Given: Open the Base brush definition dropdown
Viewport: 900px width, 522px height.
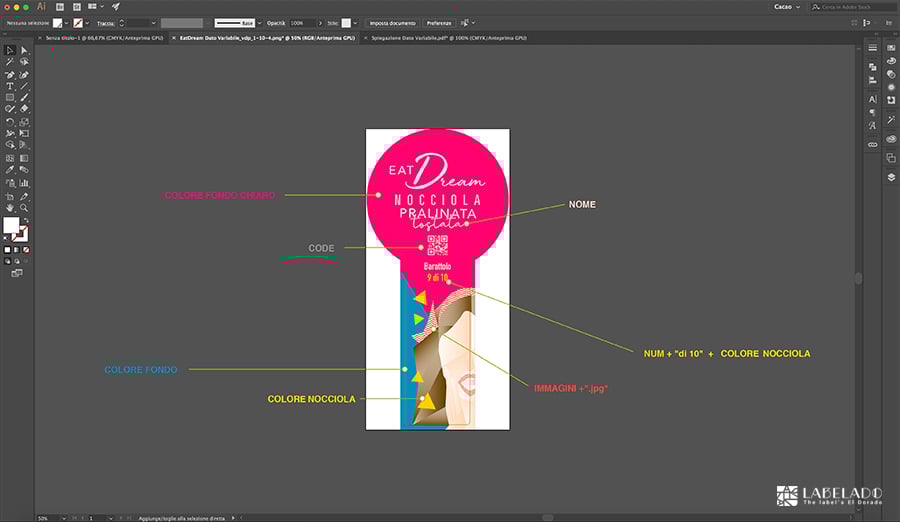Looking at the screenshot, I should [259, 24].
